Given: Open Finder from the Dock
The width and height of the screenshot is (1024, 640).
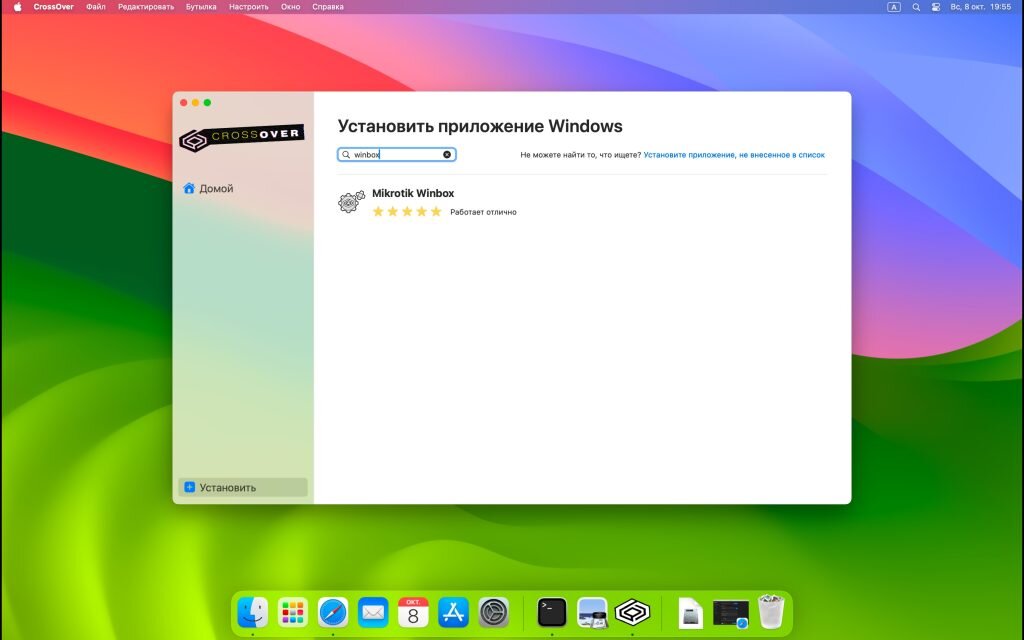Looking at the screenshot, I should (x=252, y=613).
